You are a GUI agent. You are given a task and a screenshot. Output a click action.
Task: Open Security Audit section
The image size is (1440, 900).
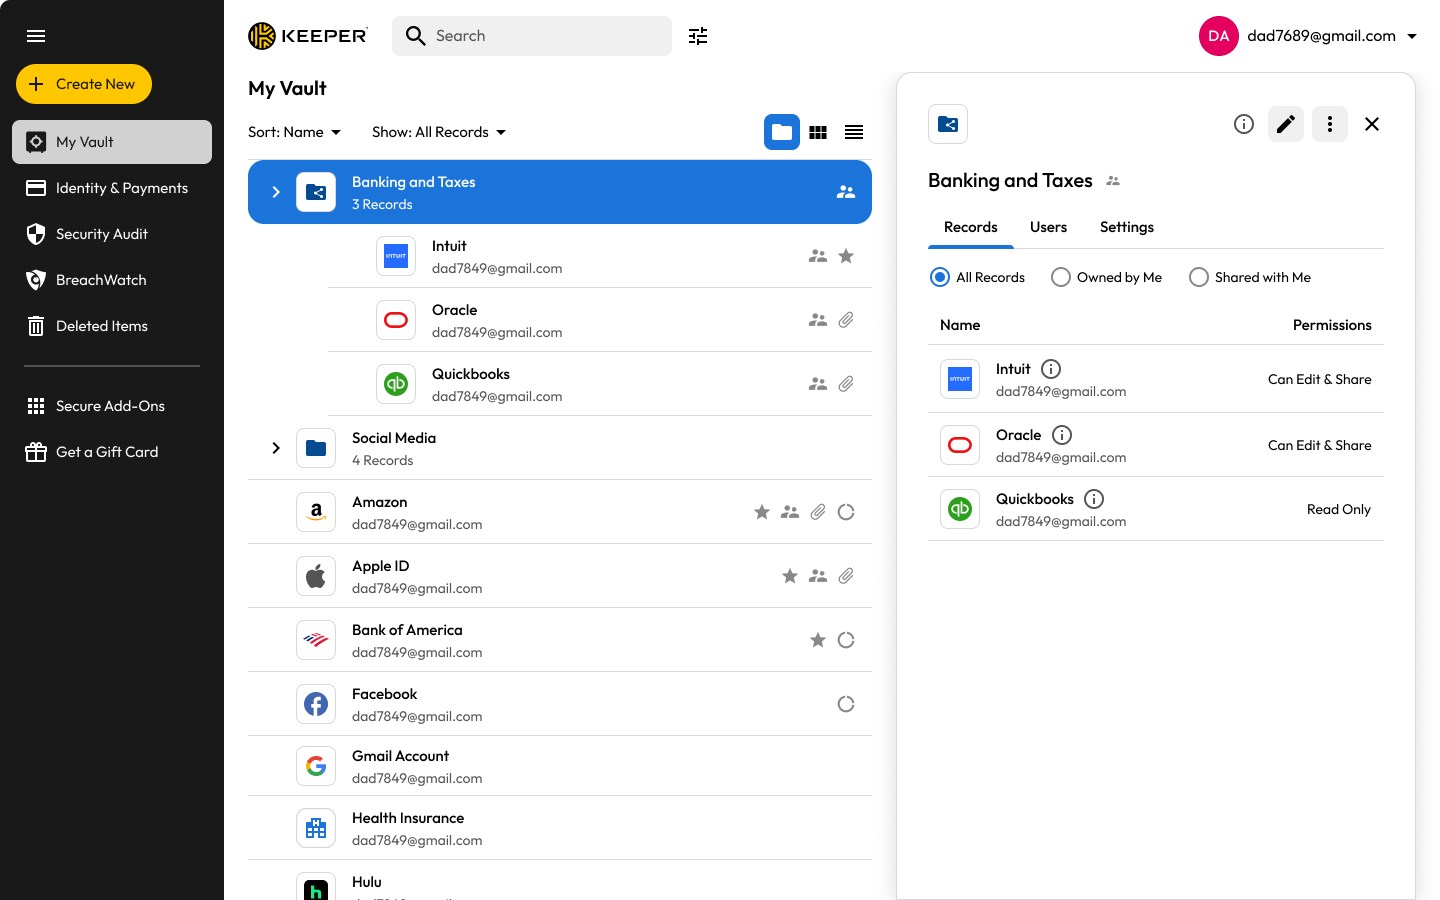[100, 233]
